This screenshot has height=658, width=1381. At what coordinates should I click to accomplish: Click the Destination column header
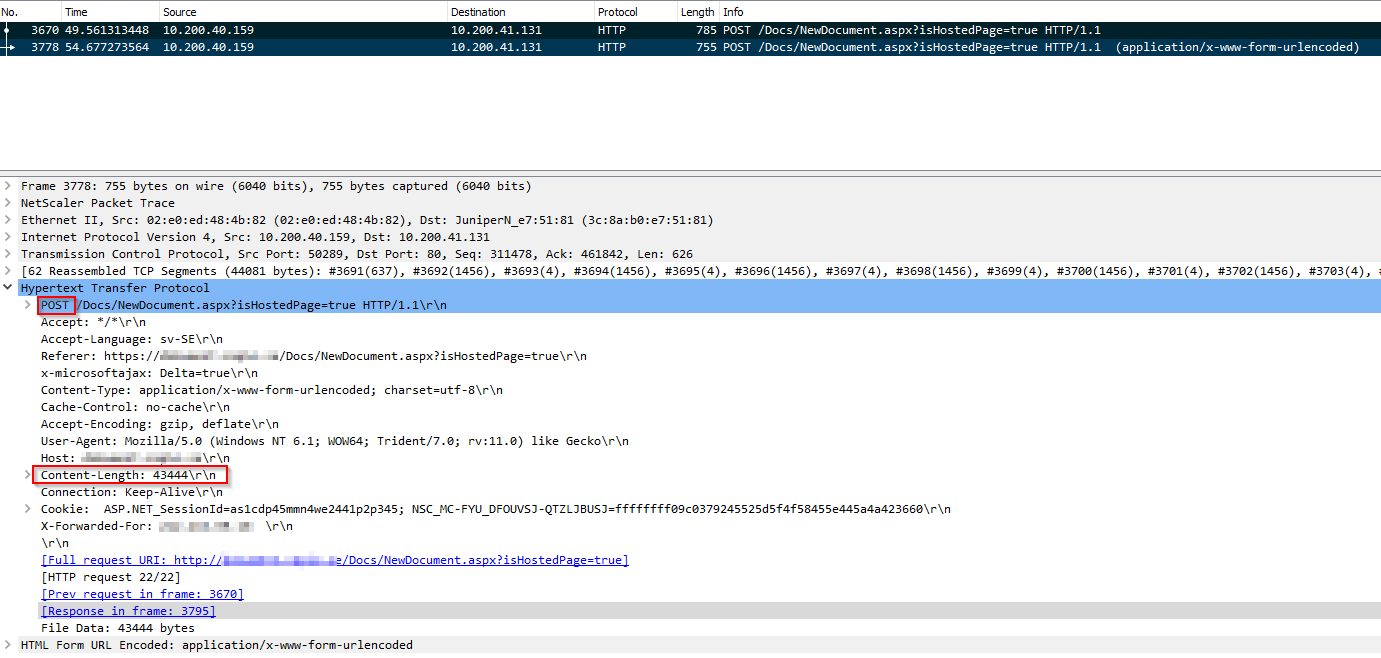pyautogui.click(x=478, y=12)
